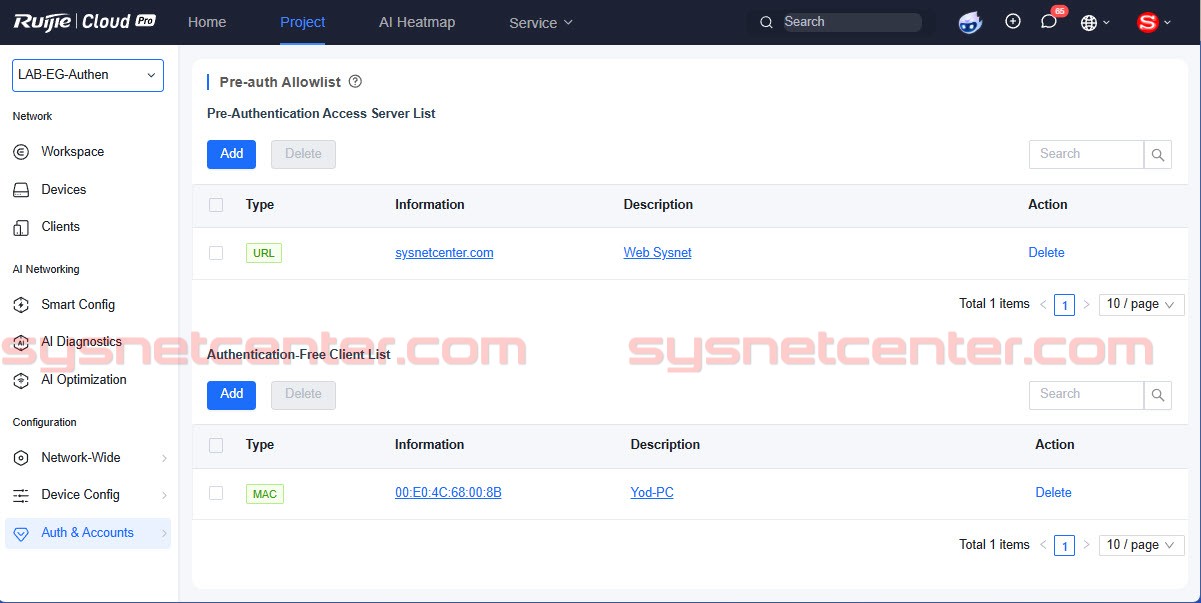Click the AI Optimization sidebar icon

(x=21, y=380)
